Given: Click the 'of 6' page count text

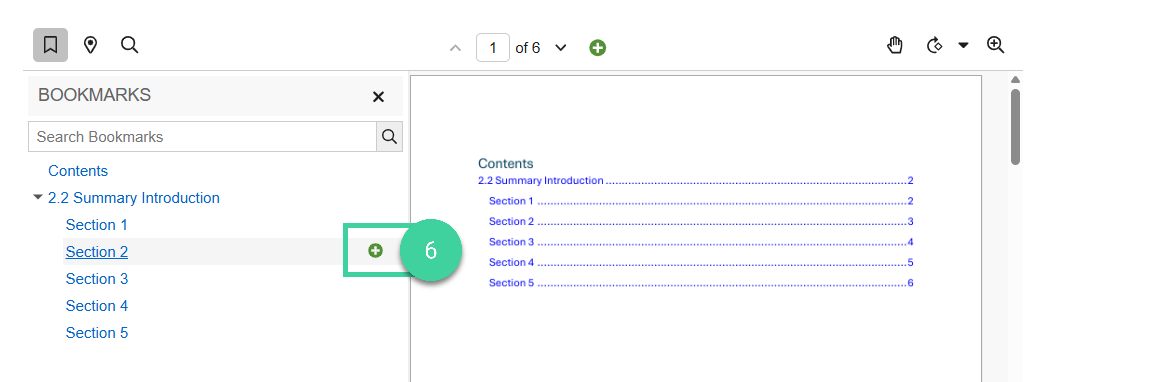Looking at the screenshot, I should click(x=528, y=48).
